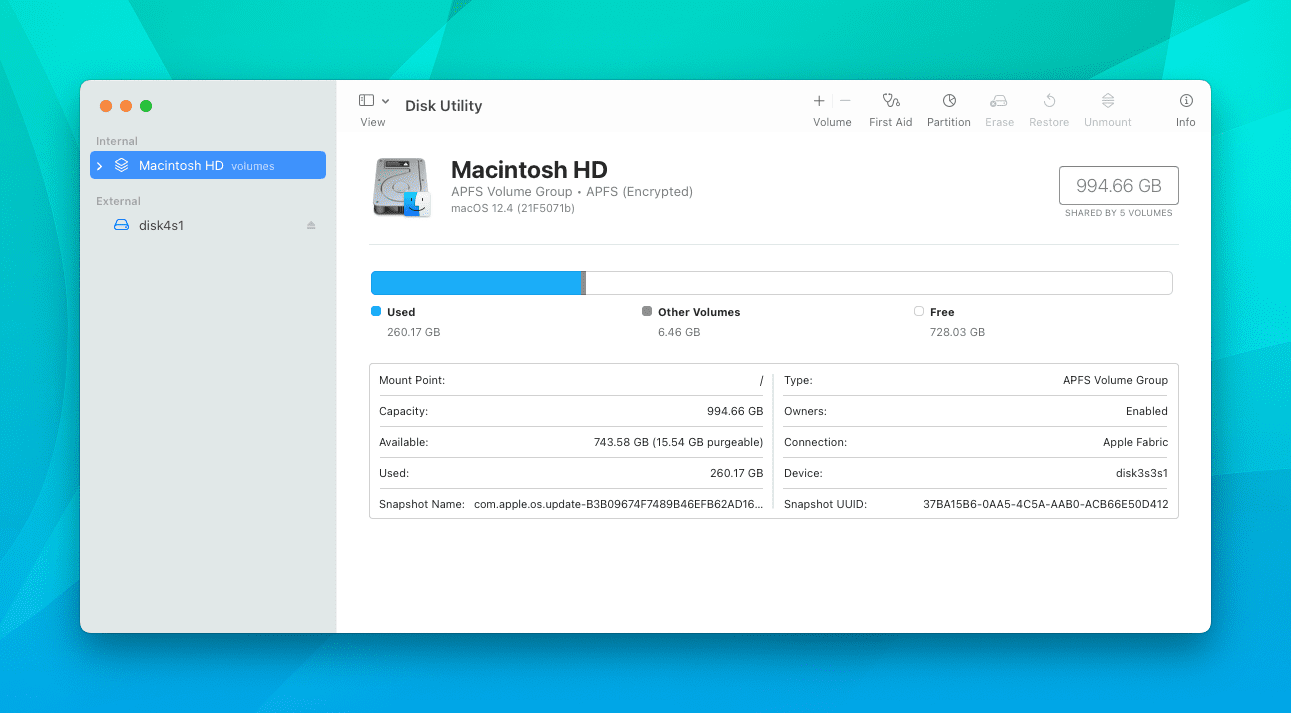Screen dimensions: 1291x713
Task: Click the Snapshot UUID value text
Action: point(1045,504)
